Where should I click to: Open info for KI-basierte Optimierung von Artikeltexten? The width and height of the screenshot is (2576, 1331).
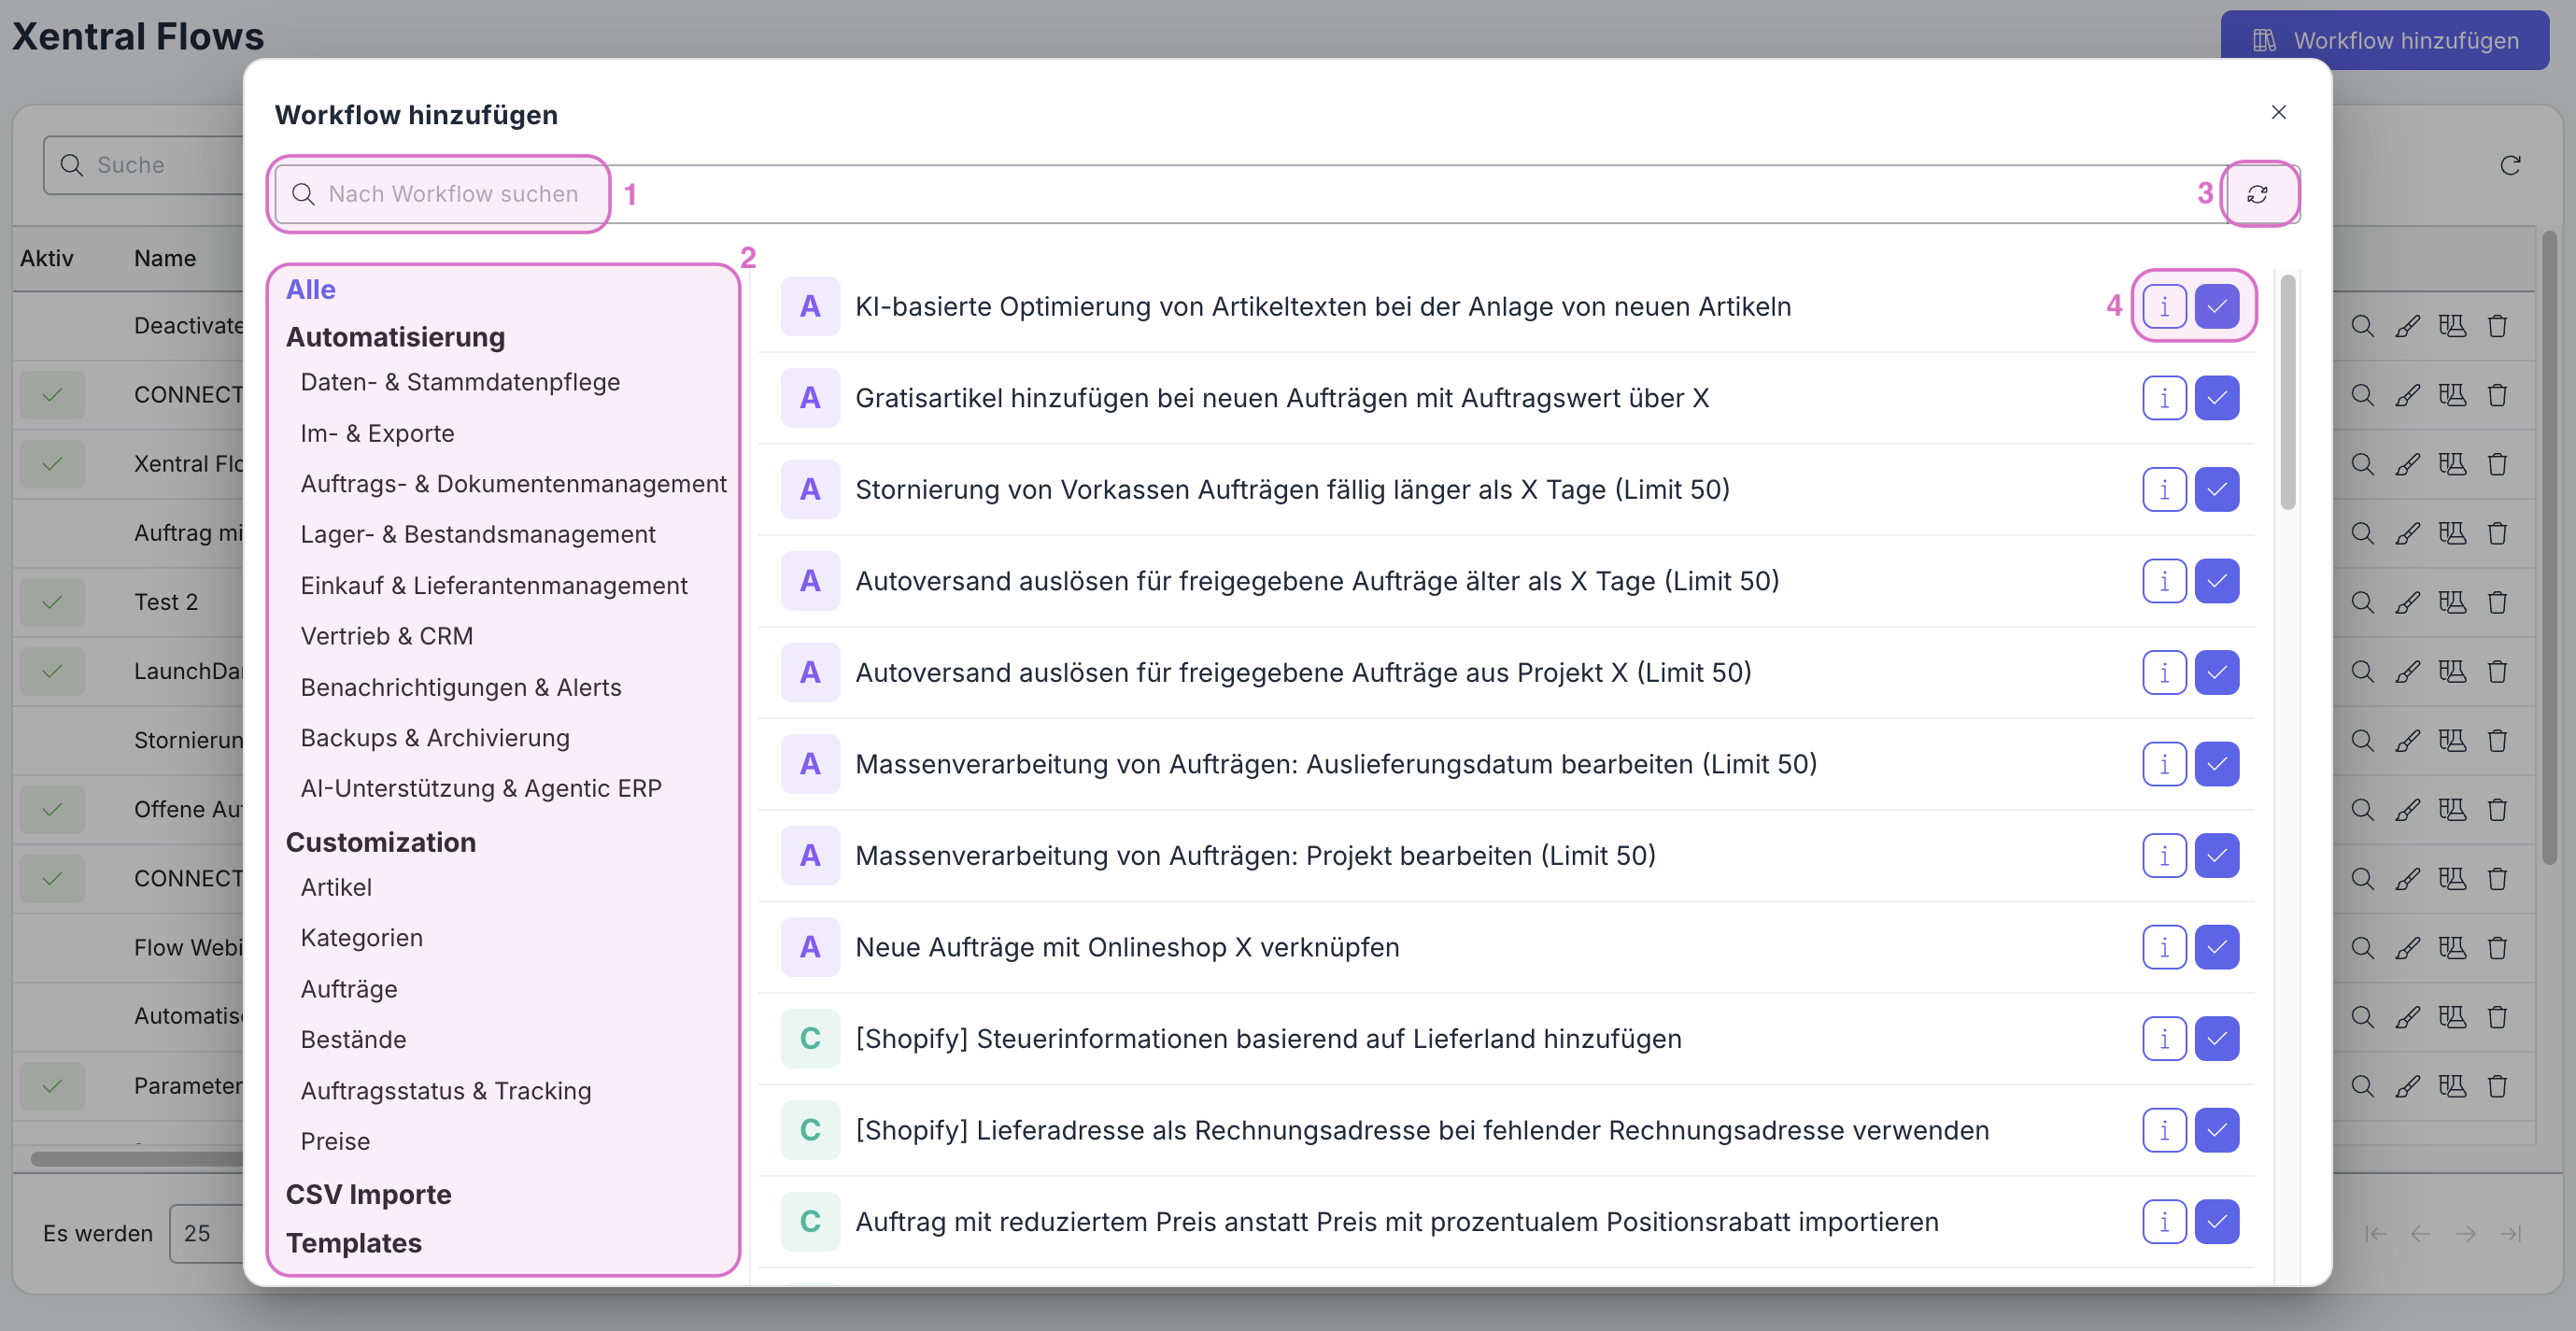pos(2164,306)
